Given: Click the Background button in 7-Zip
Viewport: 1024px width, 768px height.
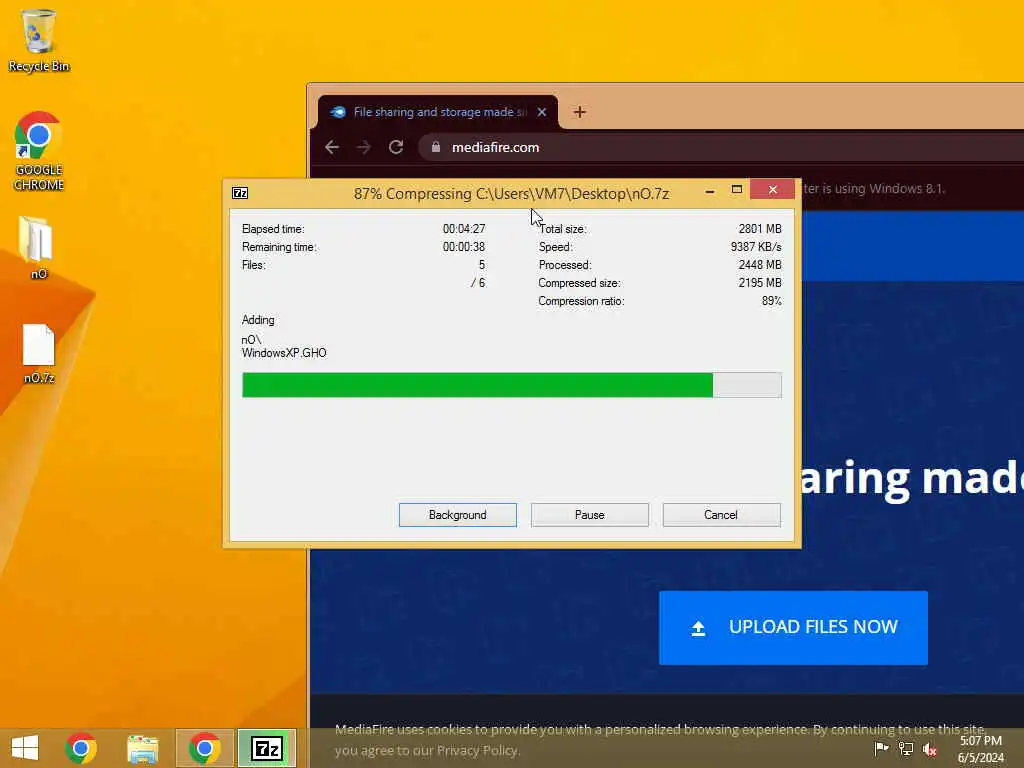Looking at the screenshot, I should point(458,515).
